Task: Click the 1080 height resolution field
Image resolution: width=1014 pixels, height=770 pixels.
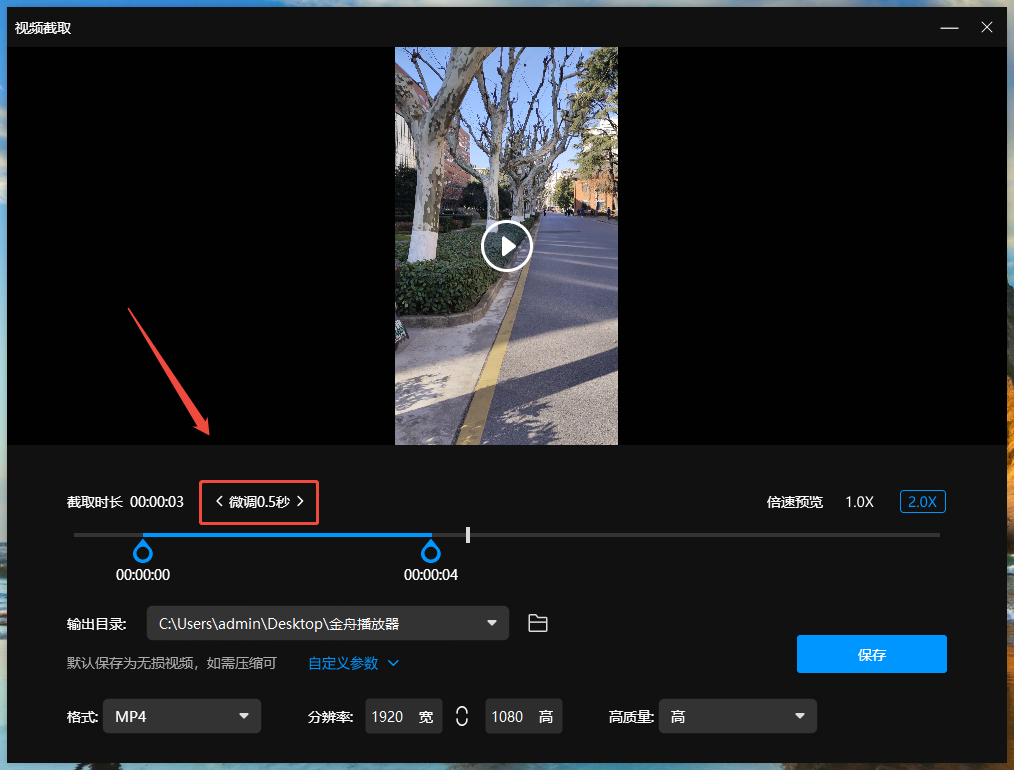Action: coord(524,716)
